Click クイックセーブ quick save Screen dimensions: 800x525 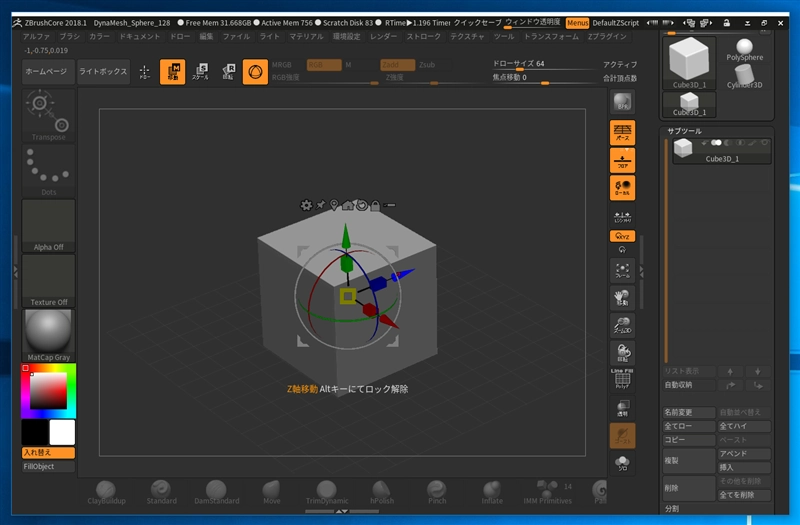478,23
